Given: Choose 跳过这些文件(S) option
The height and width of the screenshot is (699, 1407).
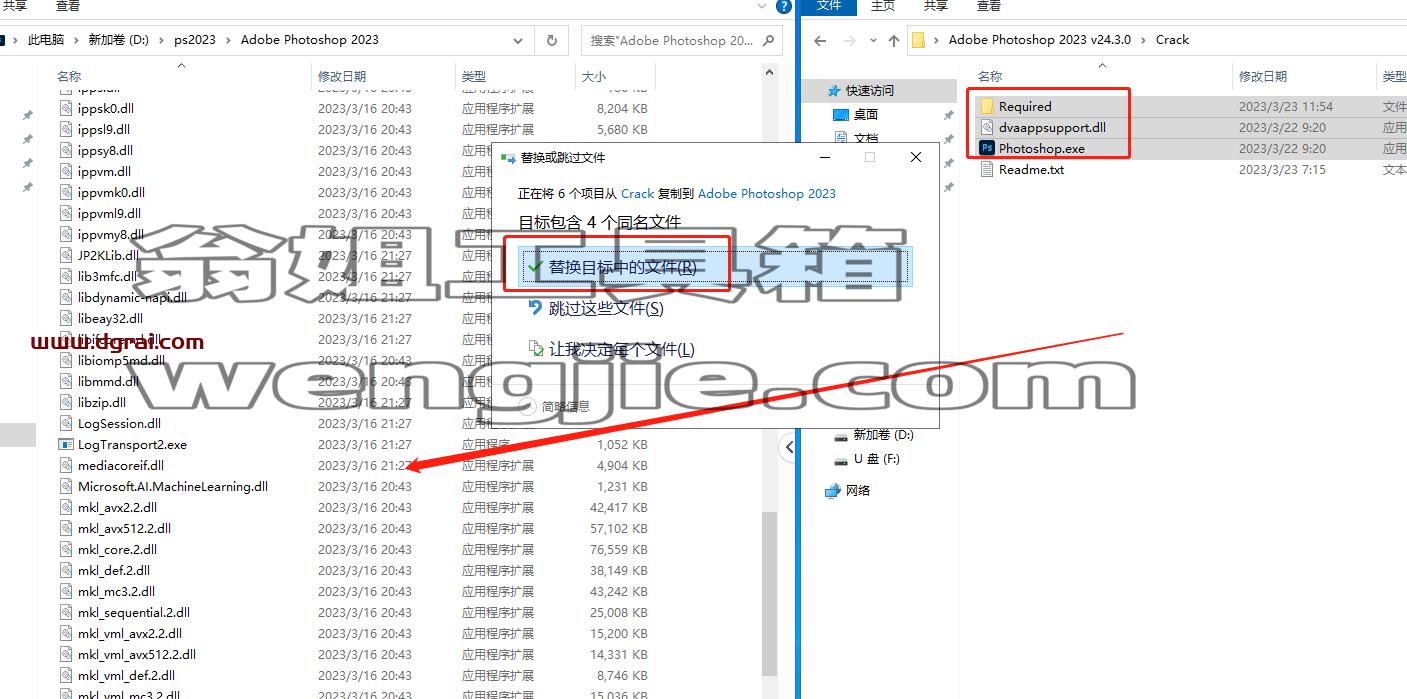Looking at the screenshot, I should [x=606, y=308].
